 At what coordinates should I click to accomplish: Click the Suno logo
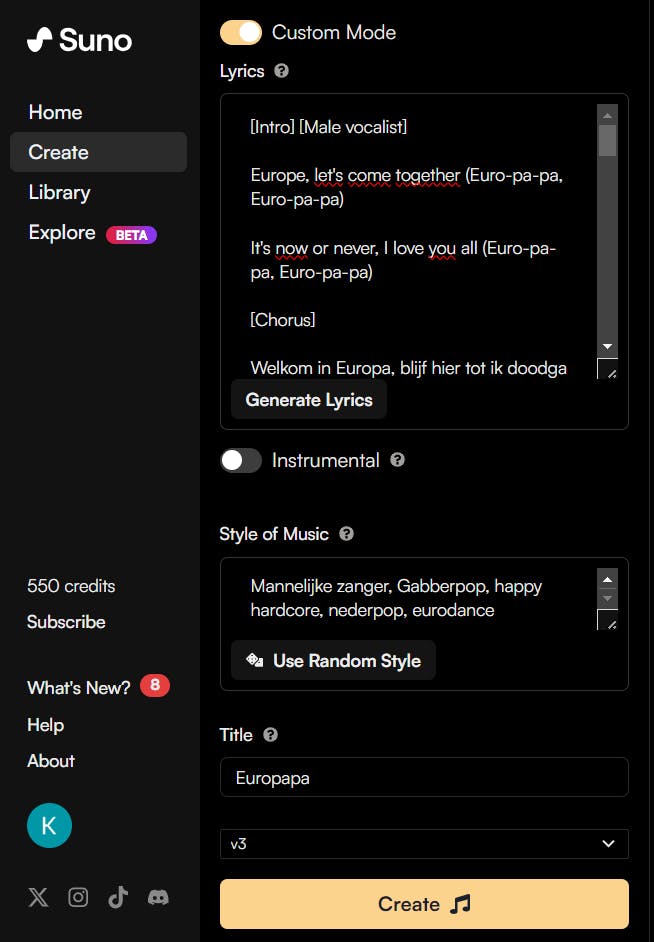coord(79,40)
